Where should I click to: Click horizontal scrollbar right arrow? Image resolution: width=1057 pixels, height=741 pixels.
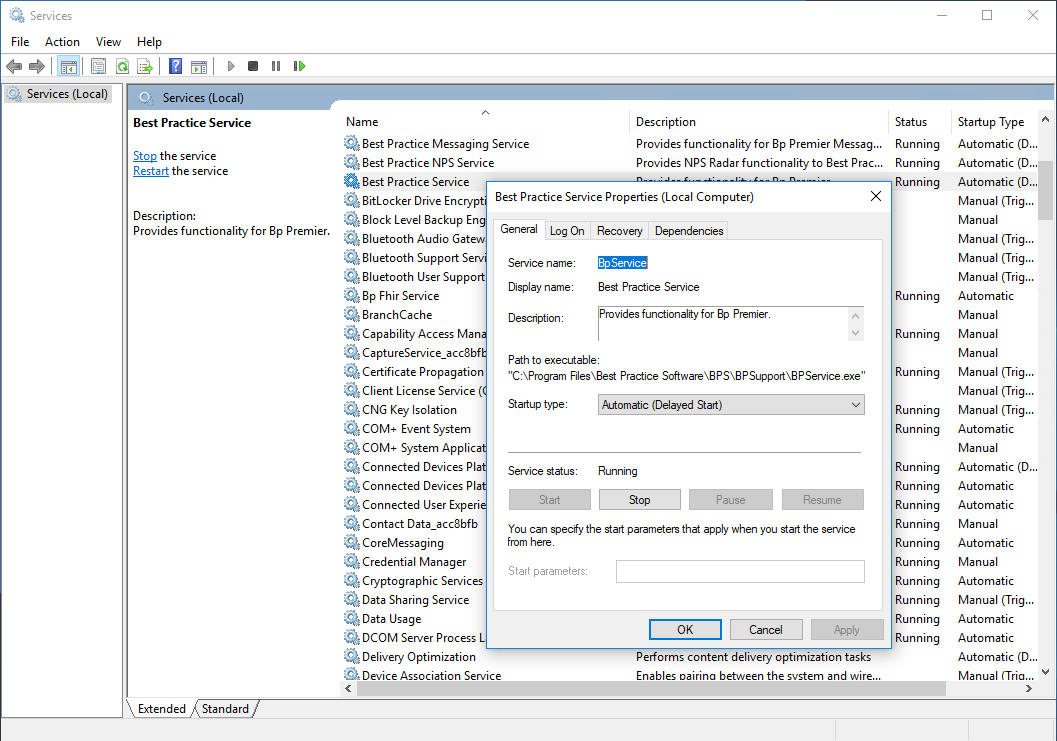(1029, 688)
